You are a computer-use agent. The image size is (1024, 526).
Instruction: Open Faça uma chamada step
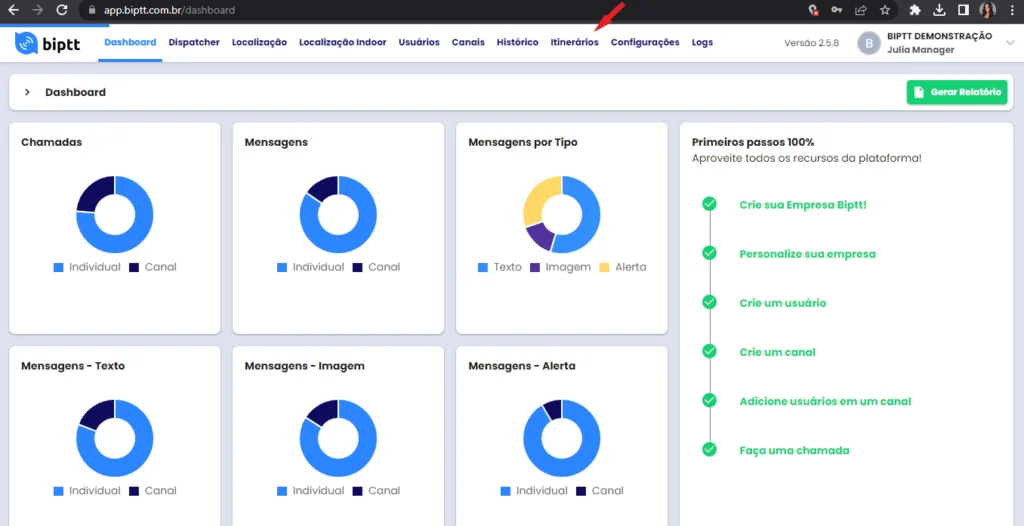(x=794, y=450)
